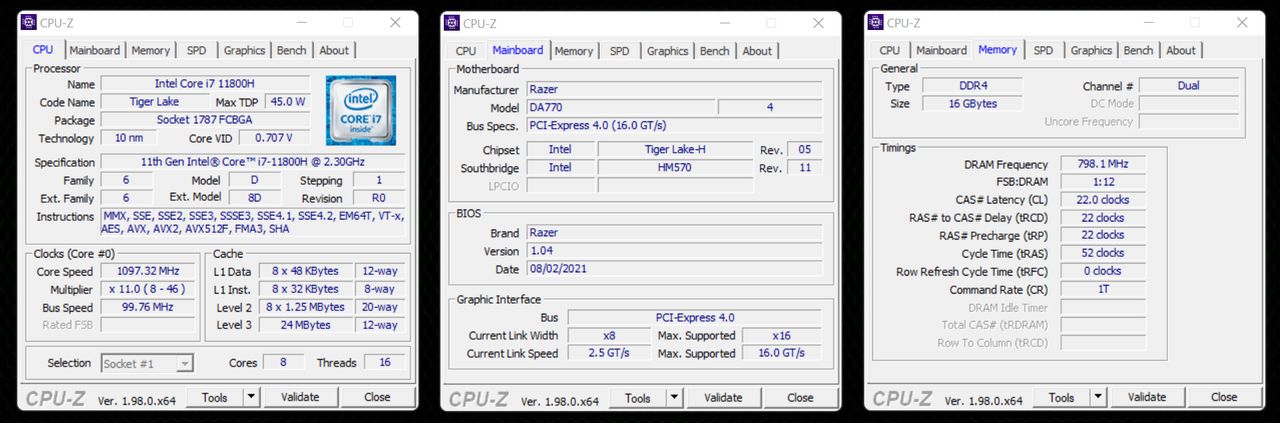Viewport: 1280px width, 423px height.
Task: Click the Intel Core i7 logo badge
Action: (x=360, y=110)
